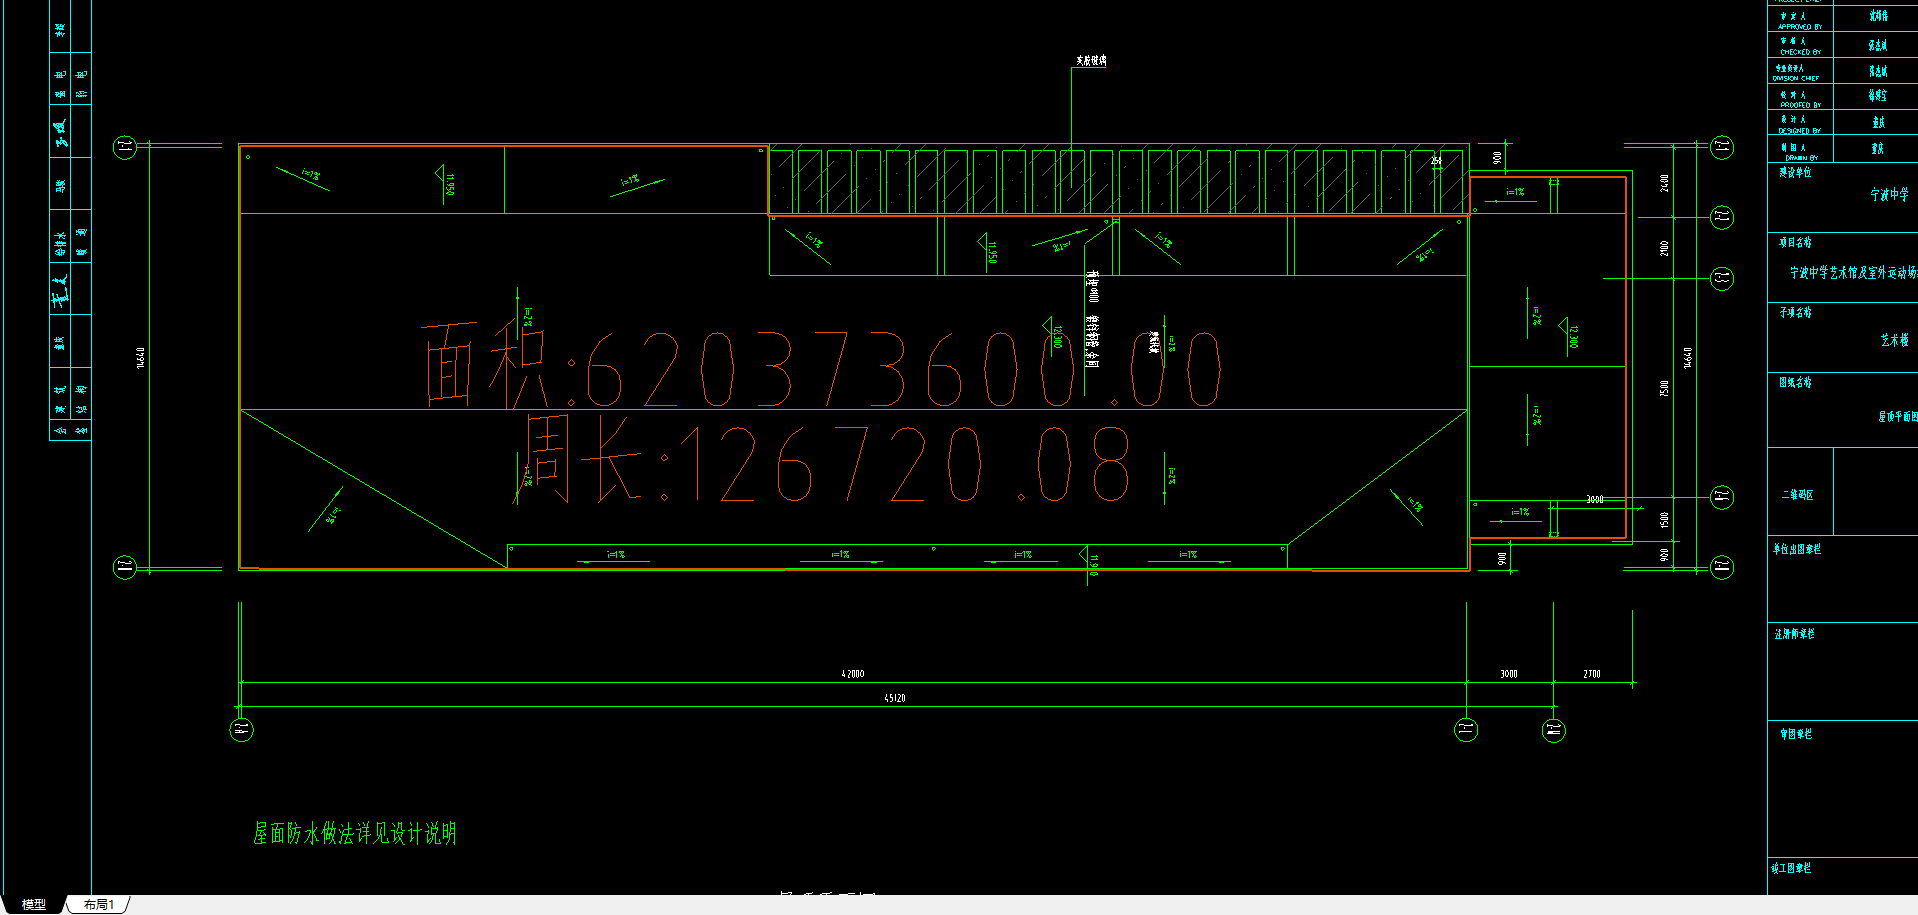Click the 7500 vertical dimension text
Screen dimensions: 1918x915
[1664, 388]
